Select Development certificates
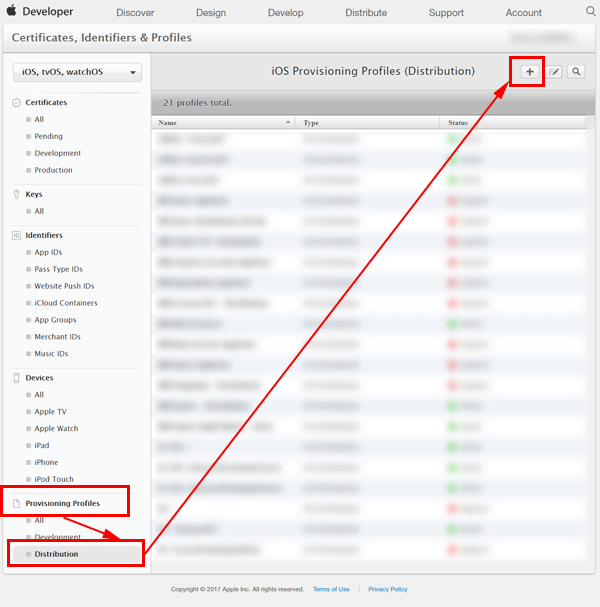The image size is (600, 607). coord(58,153)
